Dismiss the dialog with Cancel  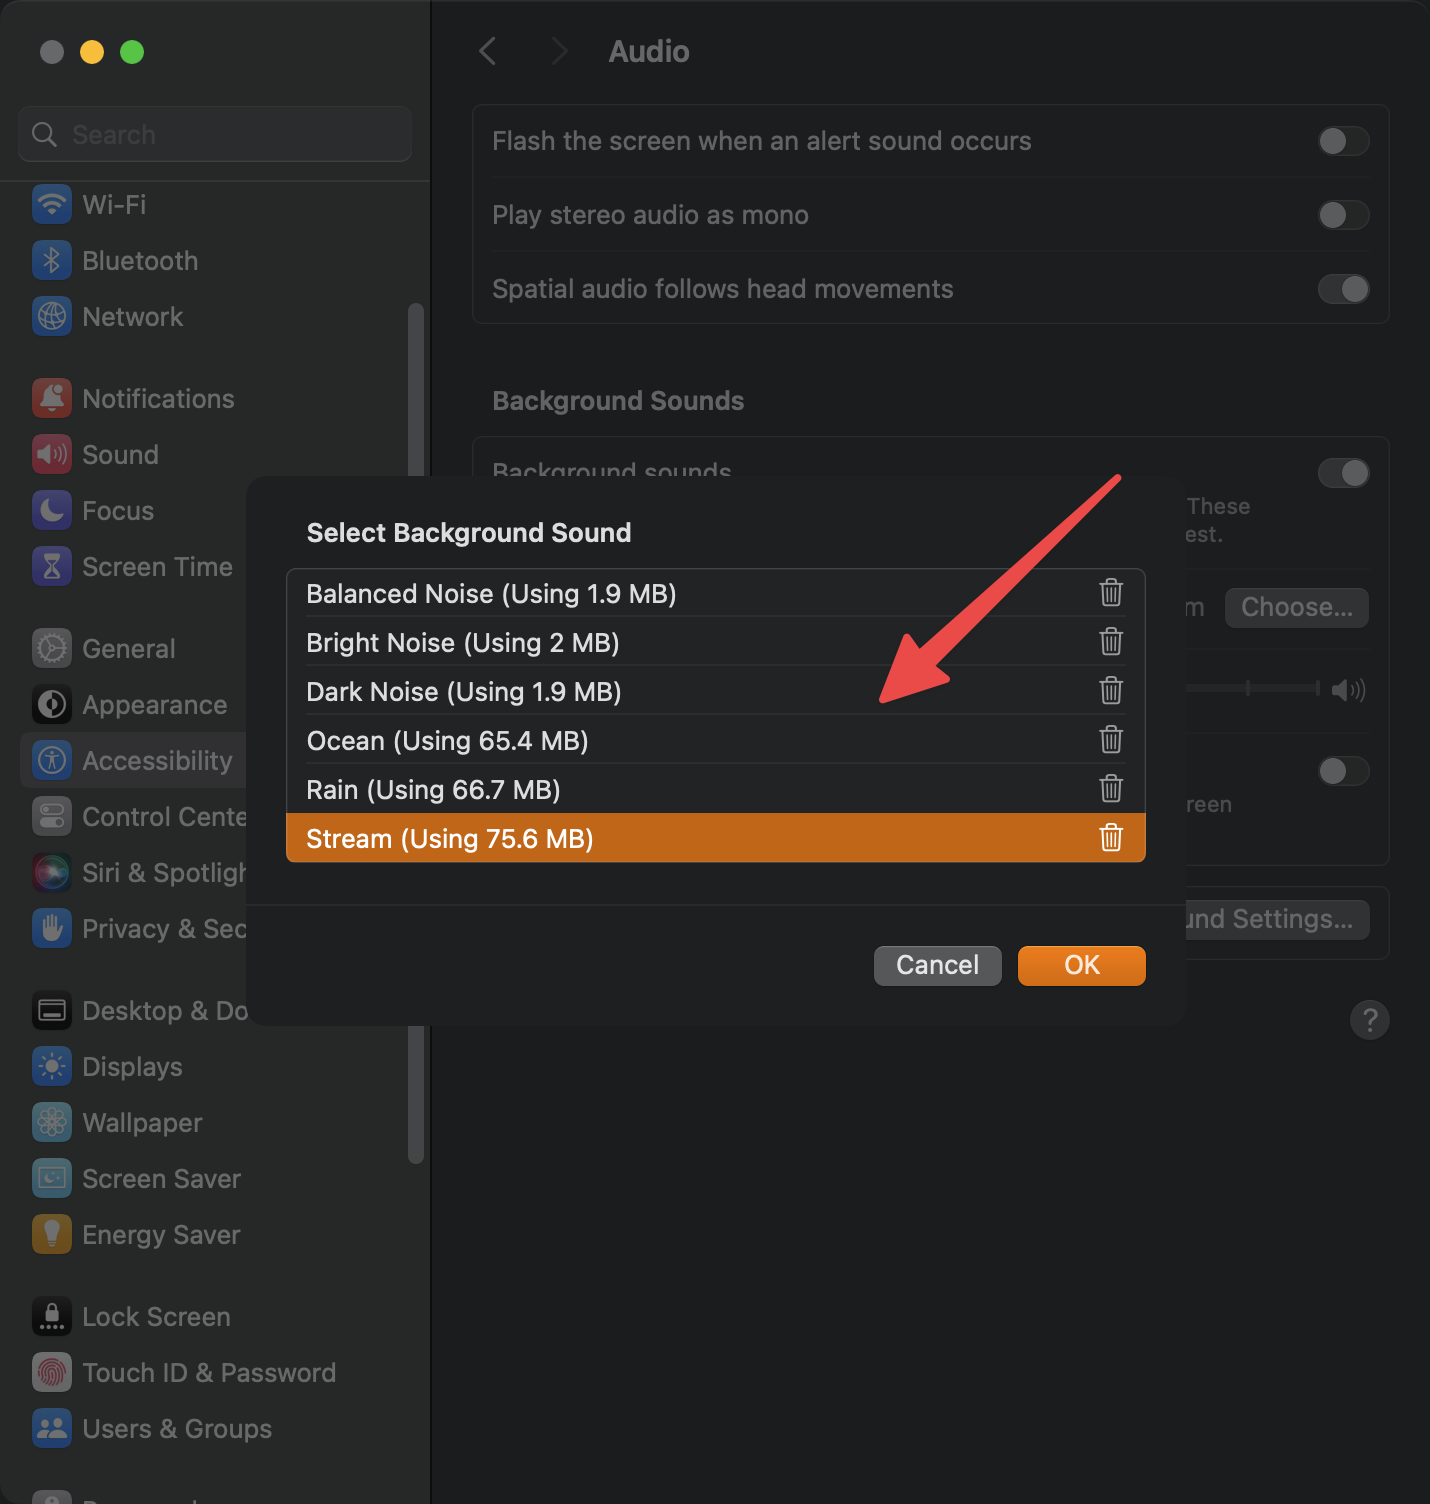pos(936,965)
